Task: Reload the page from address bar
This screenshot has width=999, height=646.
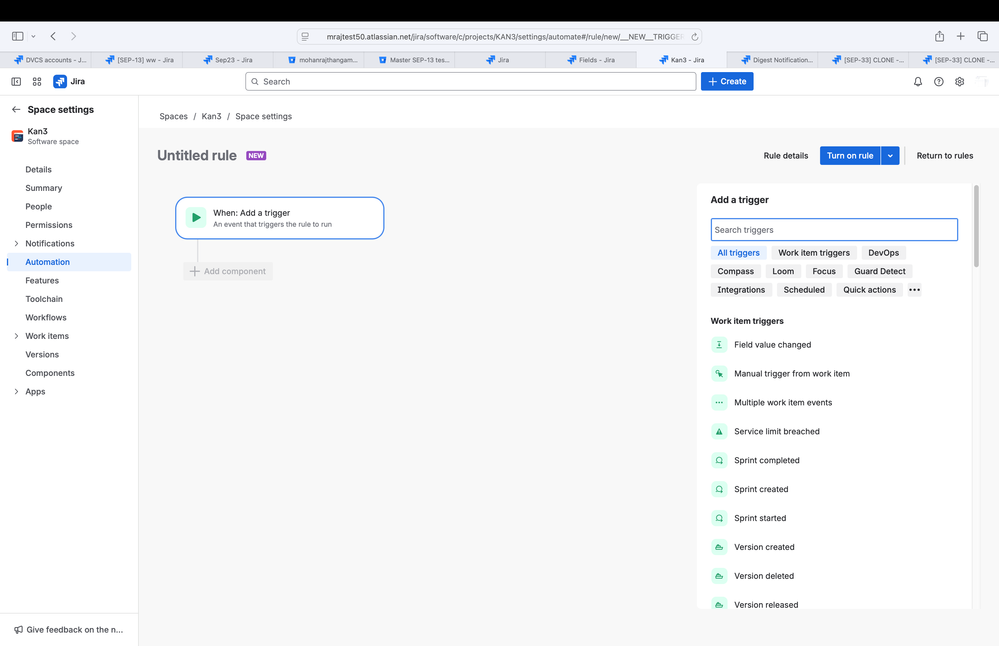Action: click(694, 37)
